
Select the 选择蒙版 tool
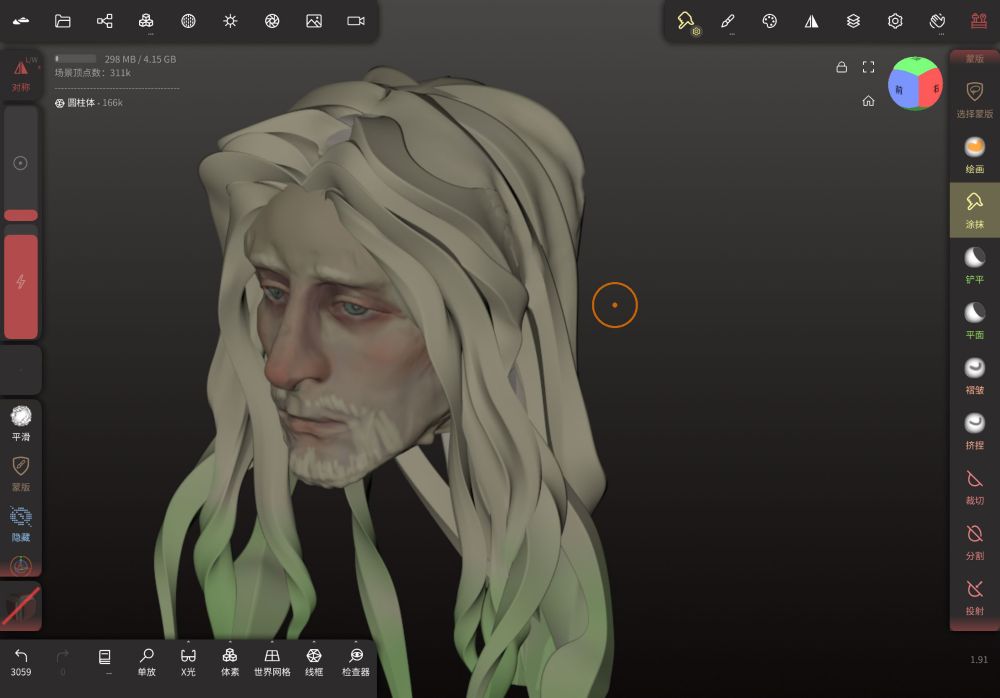[974, 100]
